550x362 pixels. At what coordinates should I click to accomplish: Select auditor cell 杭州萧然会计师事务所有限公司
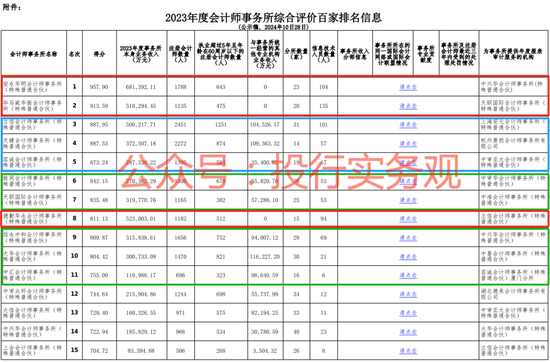click(x=513, y=143)
